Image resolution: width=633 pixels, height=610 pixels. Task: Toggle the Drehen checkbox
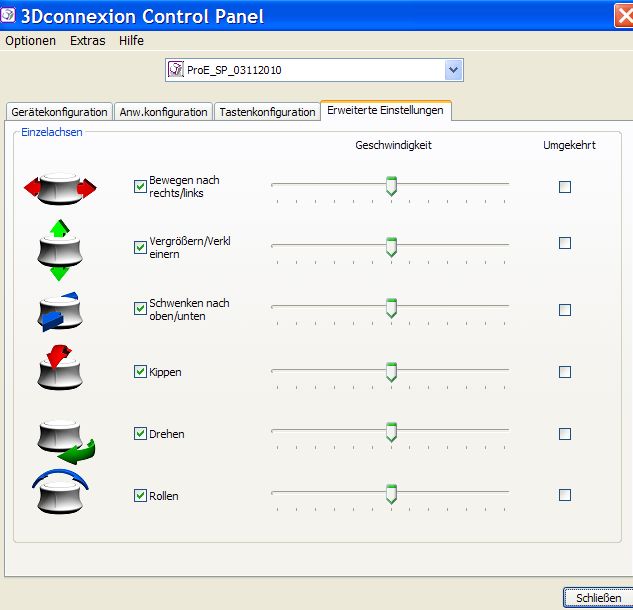[x=140, y=434]
